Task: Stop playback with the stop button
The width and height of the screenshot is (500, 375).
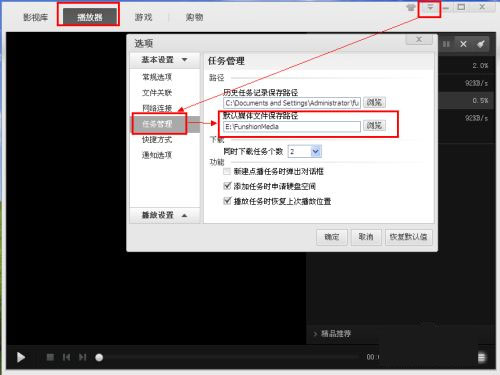Action: tap(50, 357)
